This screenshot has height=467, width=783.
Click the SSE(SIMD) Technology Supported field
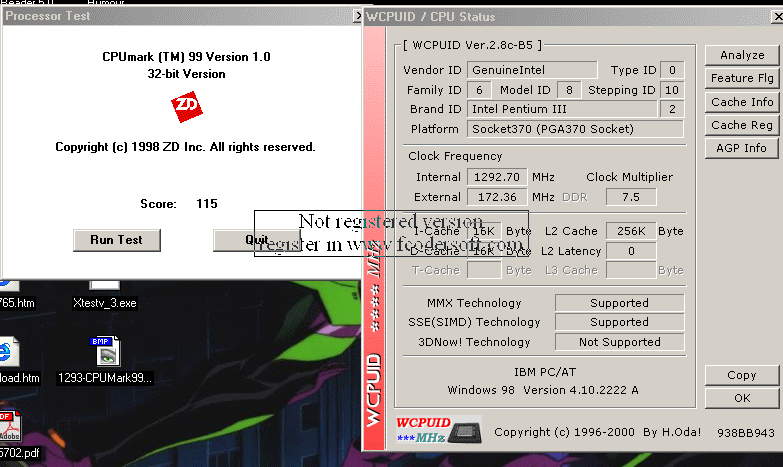point(620,322)
